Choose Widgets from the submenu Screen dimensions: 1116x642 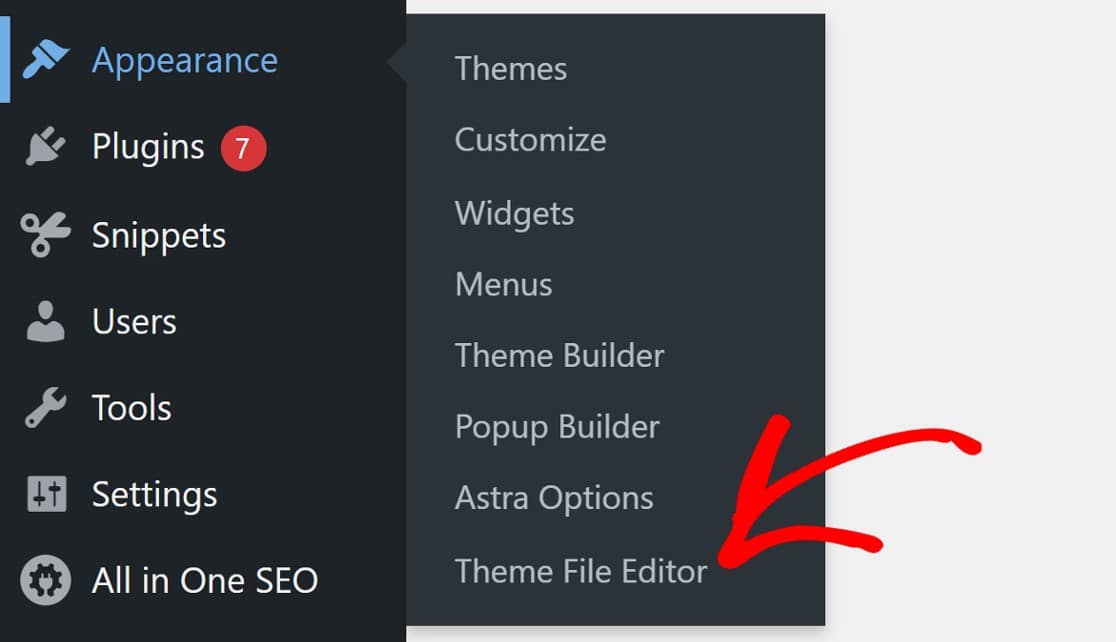pyautogui.click(x=514, y=213)
